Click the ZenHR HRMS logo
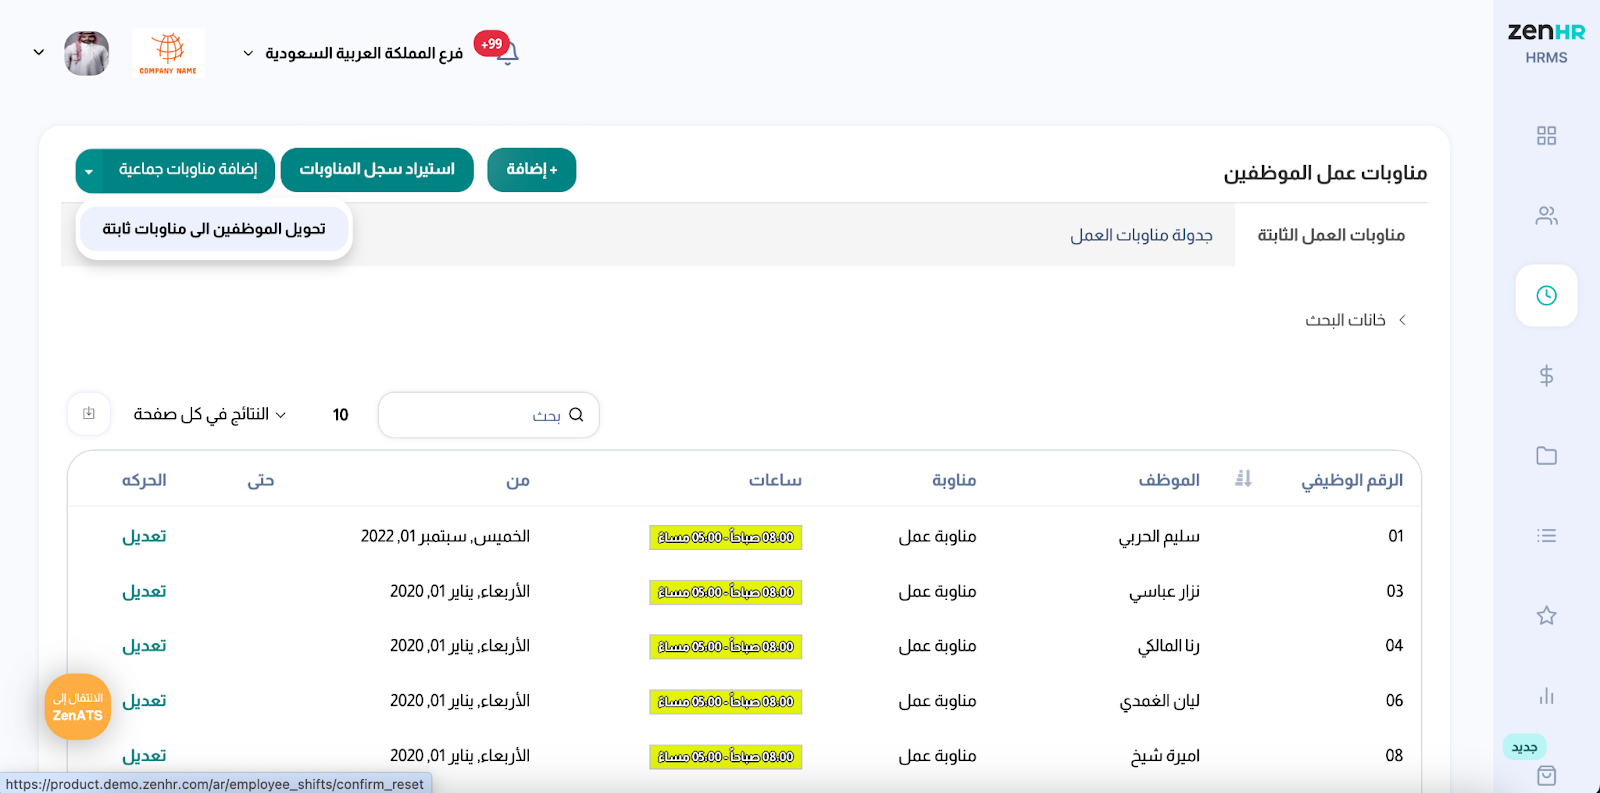This screenshot has width=1600, height=793. click(x=1546, y=42)
